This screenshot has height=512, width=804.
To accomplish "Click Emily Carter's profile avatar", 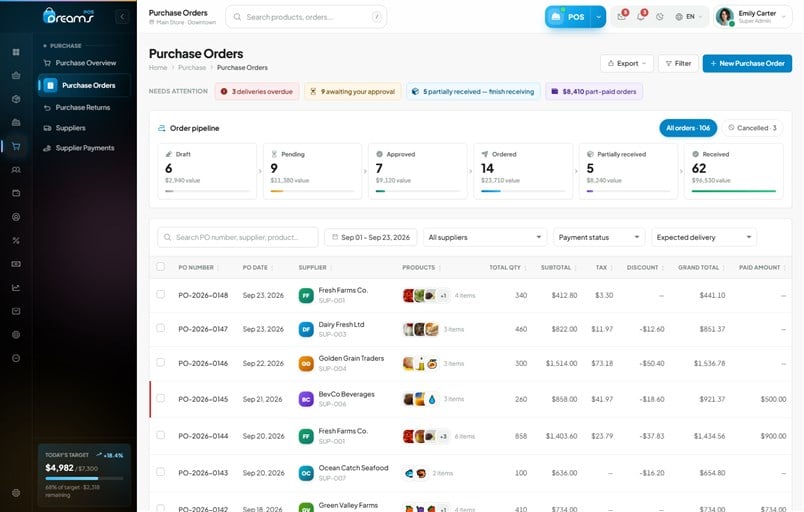I will [x=725, y=17].
